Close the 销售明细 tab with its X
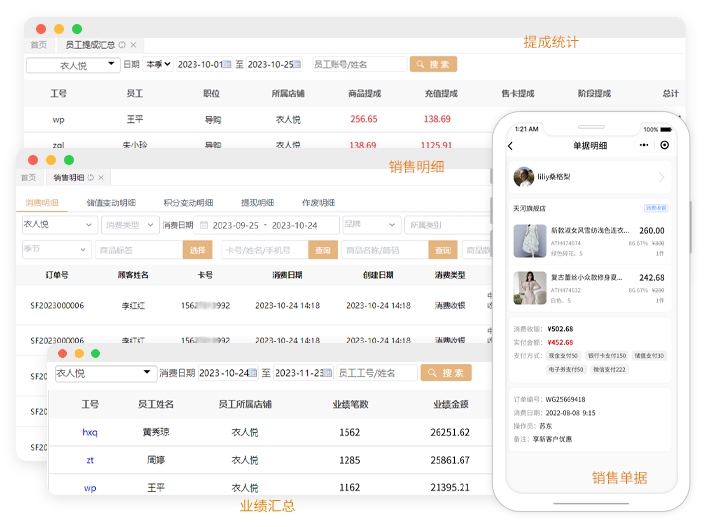Screen dimensions: 704x527 coord(102,177)
